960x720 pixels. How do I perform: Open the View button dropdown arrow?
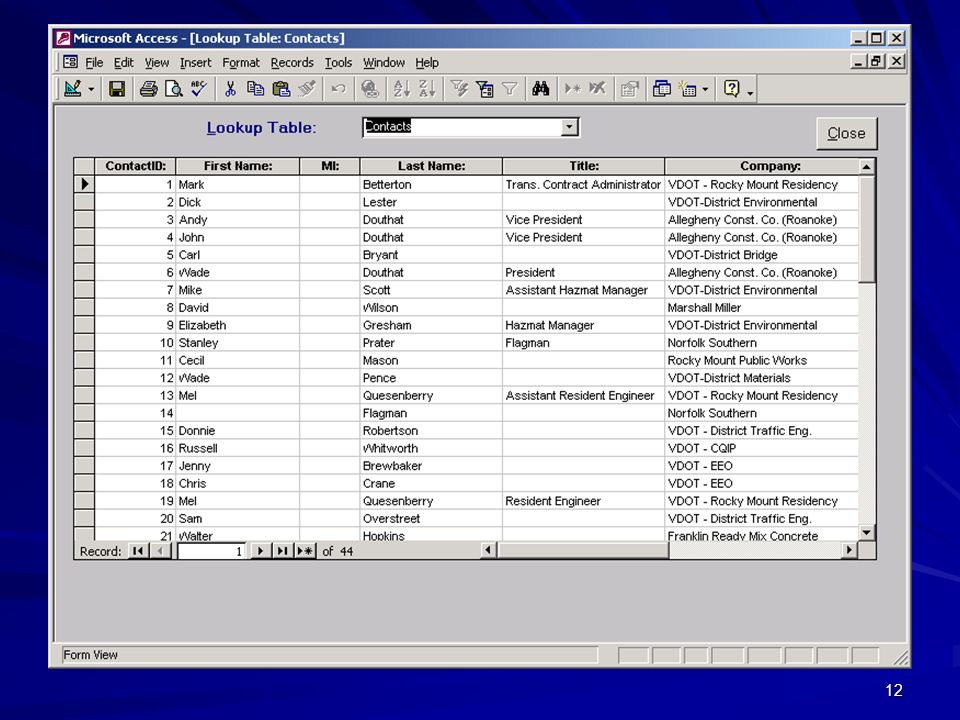pyautogui.click(x=91, y=89)
